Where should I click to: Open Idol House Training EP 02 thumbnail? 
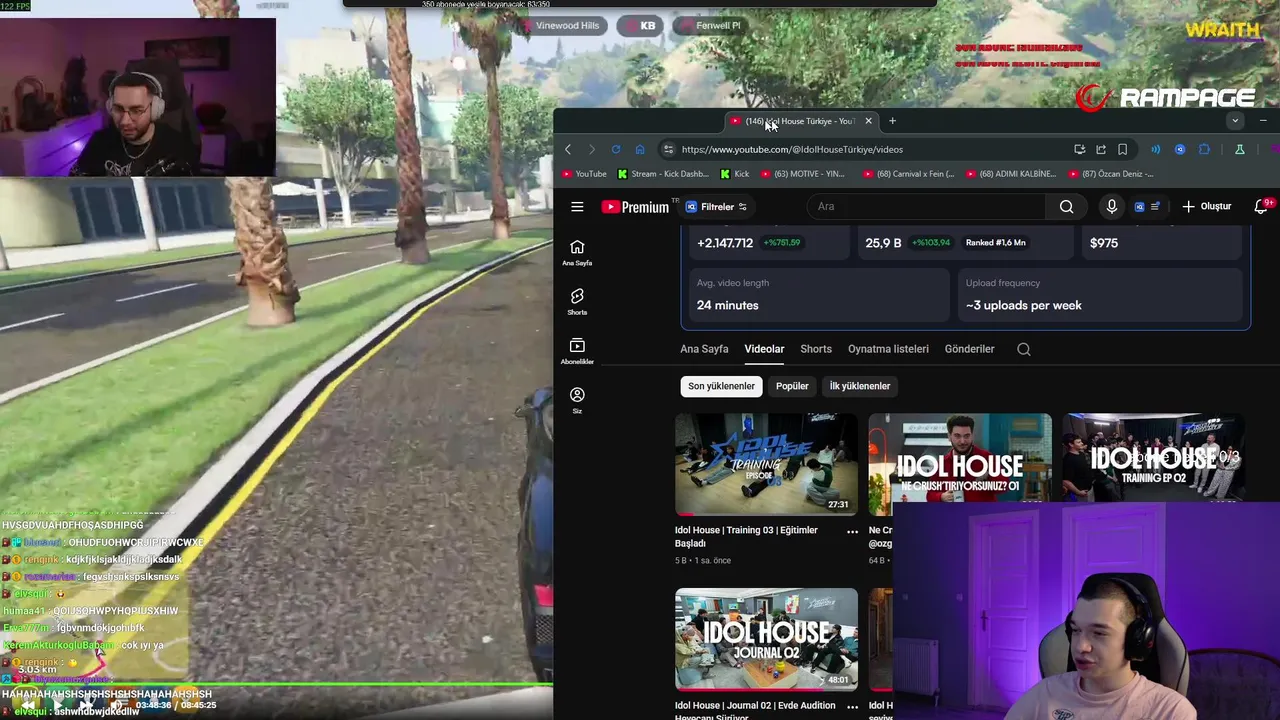[x=1153, y=458]
